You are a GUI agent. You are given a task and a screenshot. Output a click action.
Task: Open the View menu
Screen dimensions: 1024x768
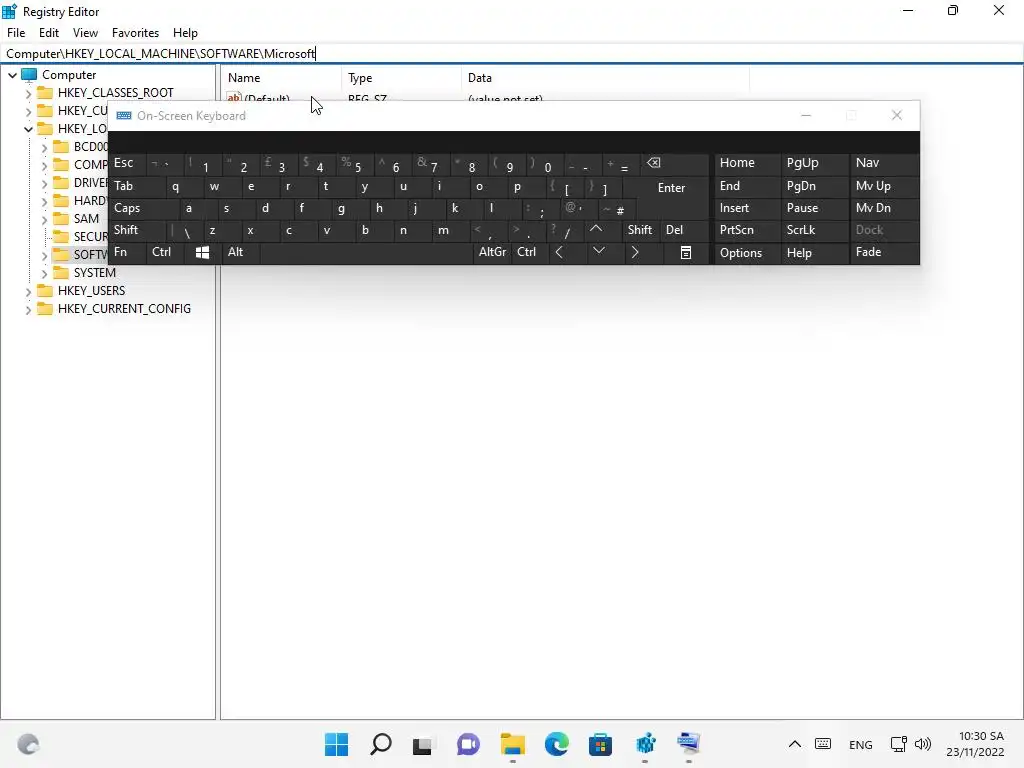point(86,33)
